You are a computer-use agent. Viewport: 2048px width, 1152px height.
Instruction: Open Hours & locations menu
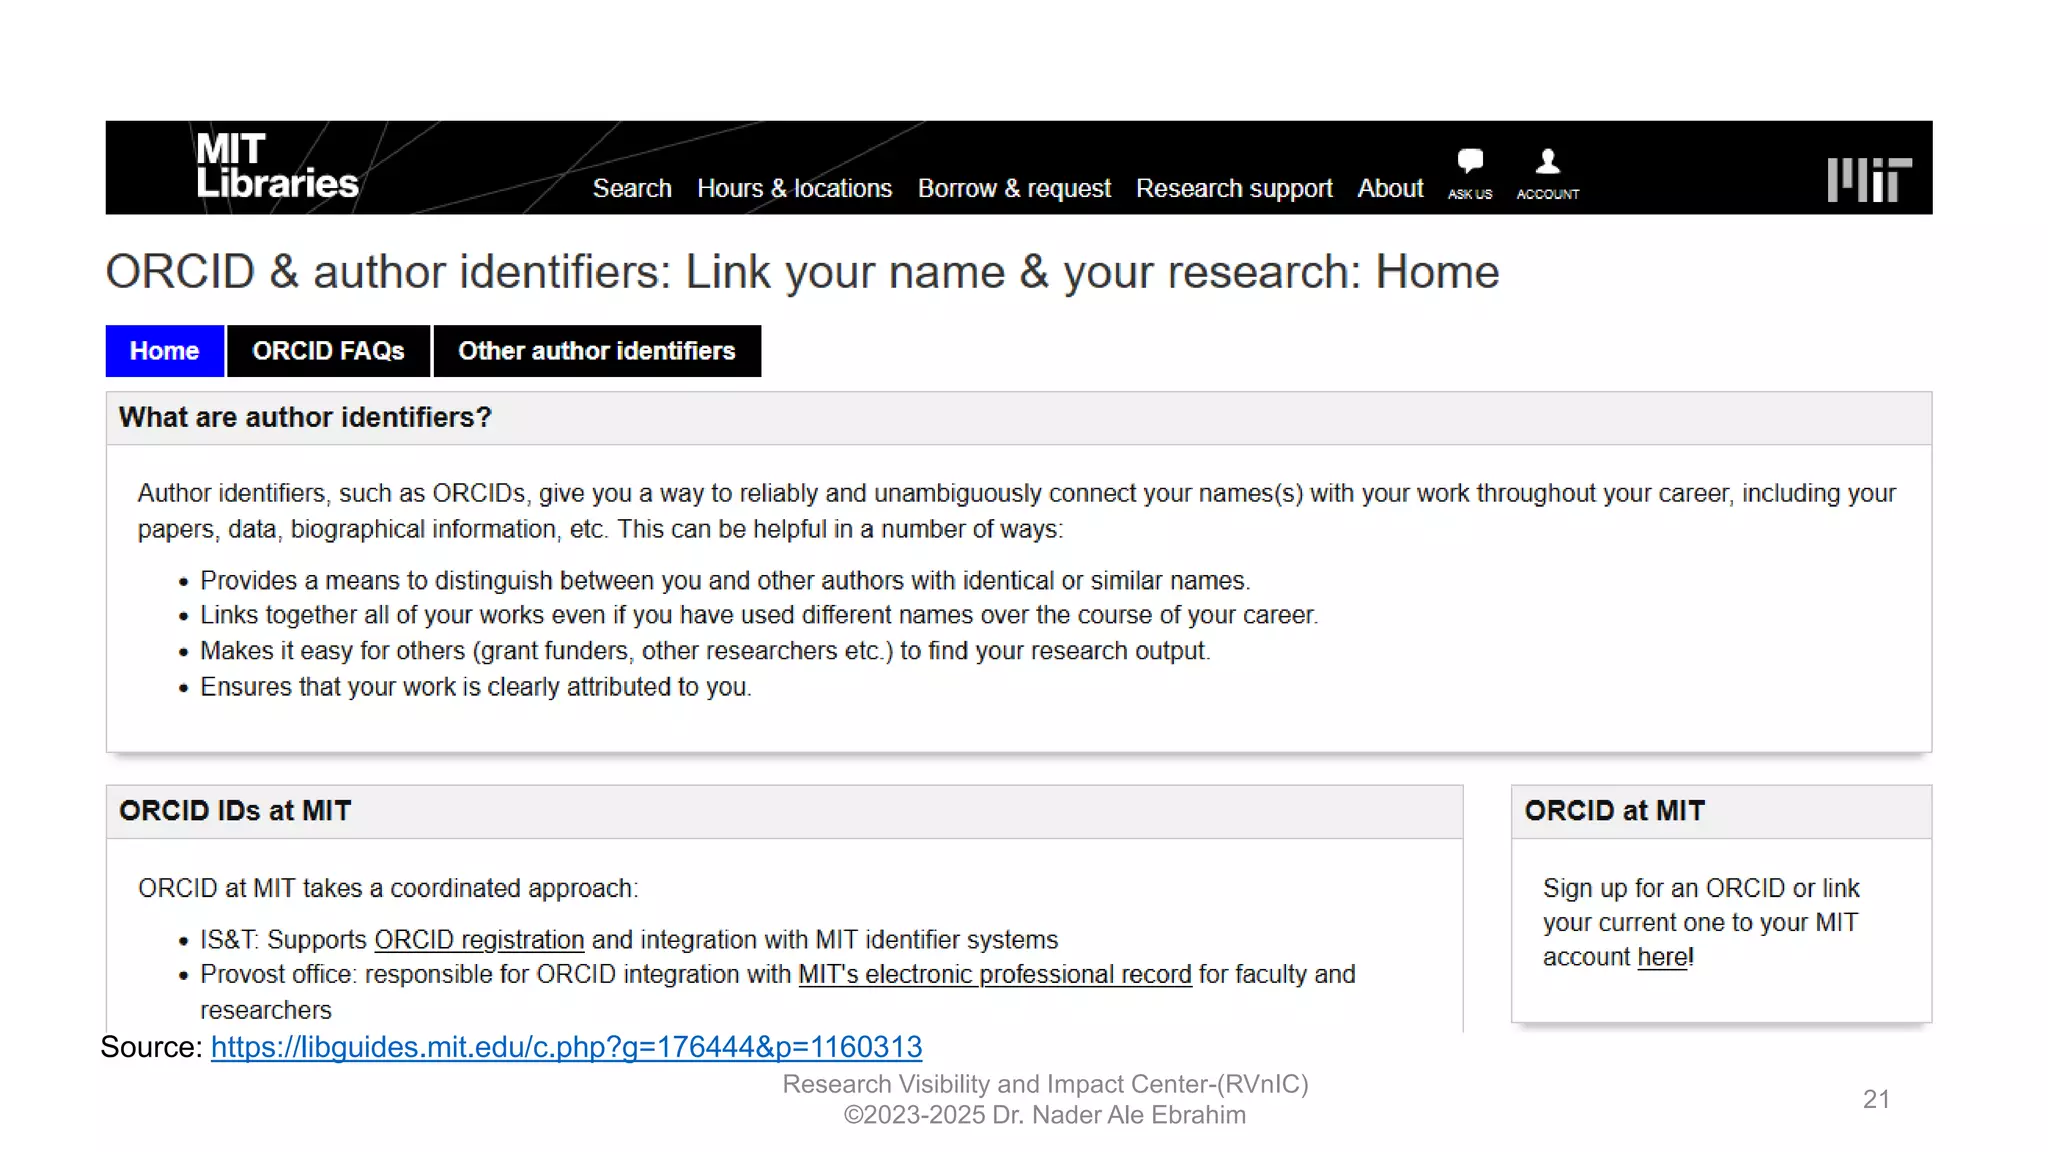(x=794, y=188)
